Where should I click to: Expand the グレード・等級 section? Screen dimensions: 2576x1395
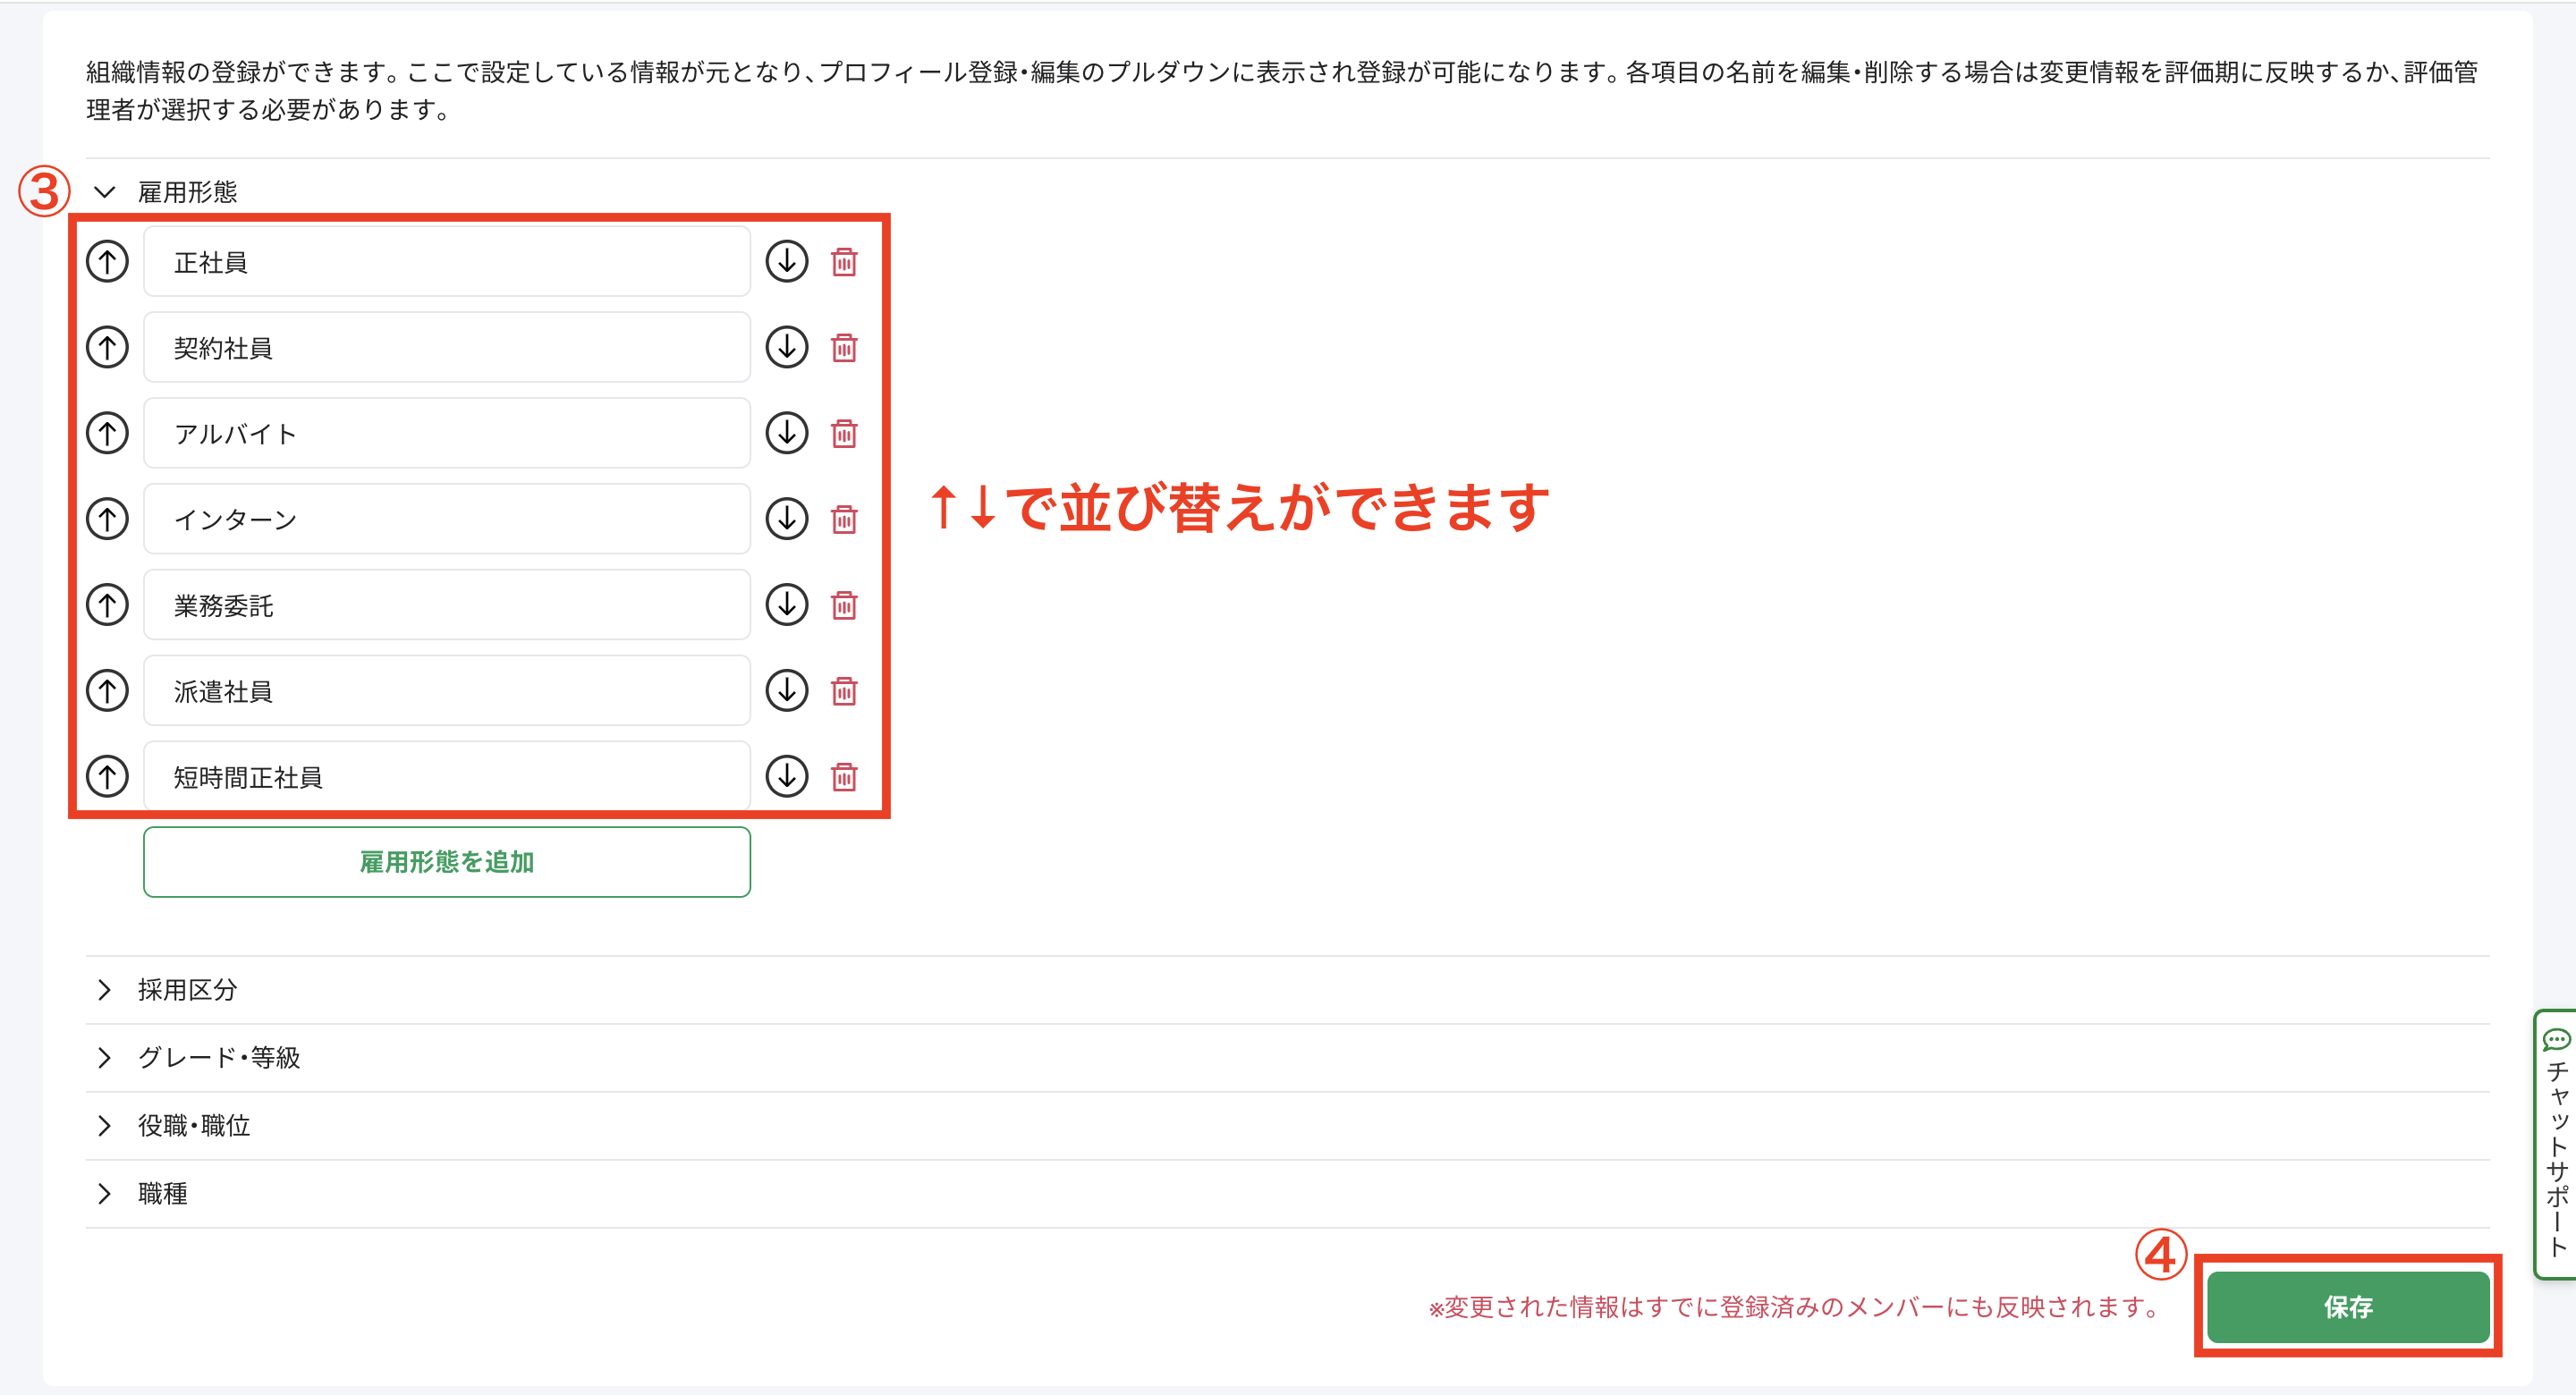[x=105, y=1058]
